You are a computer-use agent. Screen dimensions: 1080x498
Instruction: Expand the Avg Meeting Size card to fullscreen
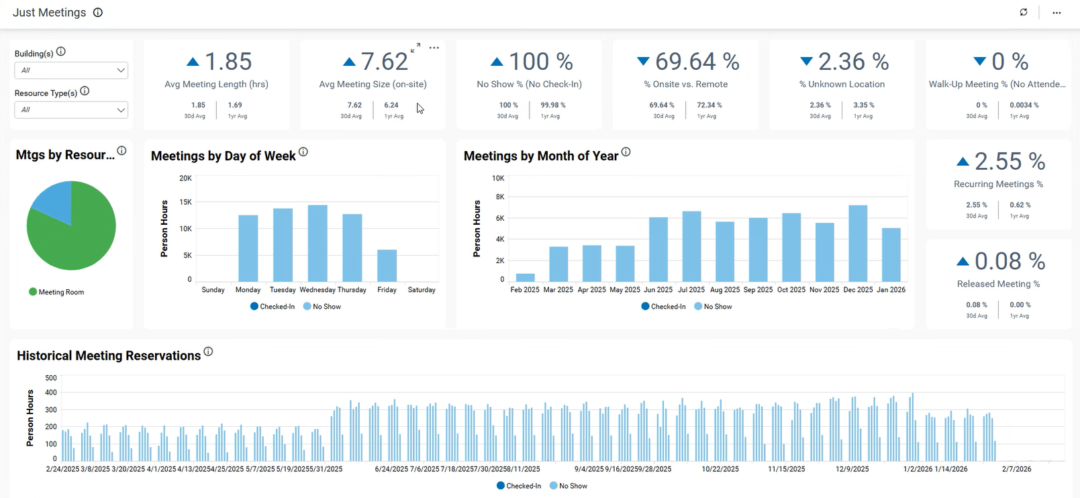[x=416, y=47]
